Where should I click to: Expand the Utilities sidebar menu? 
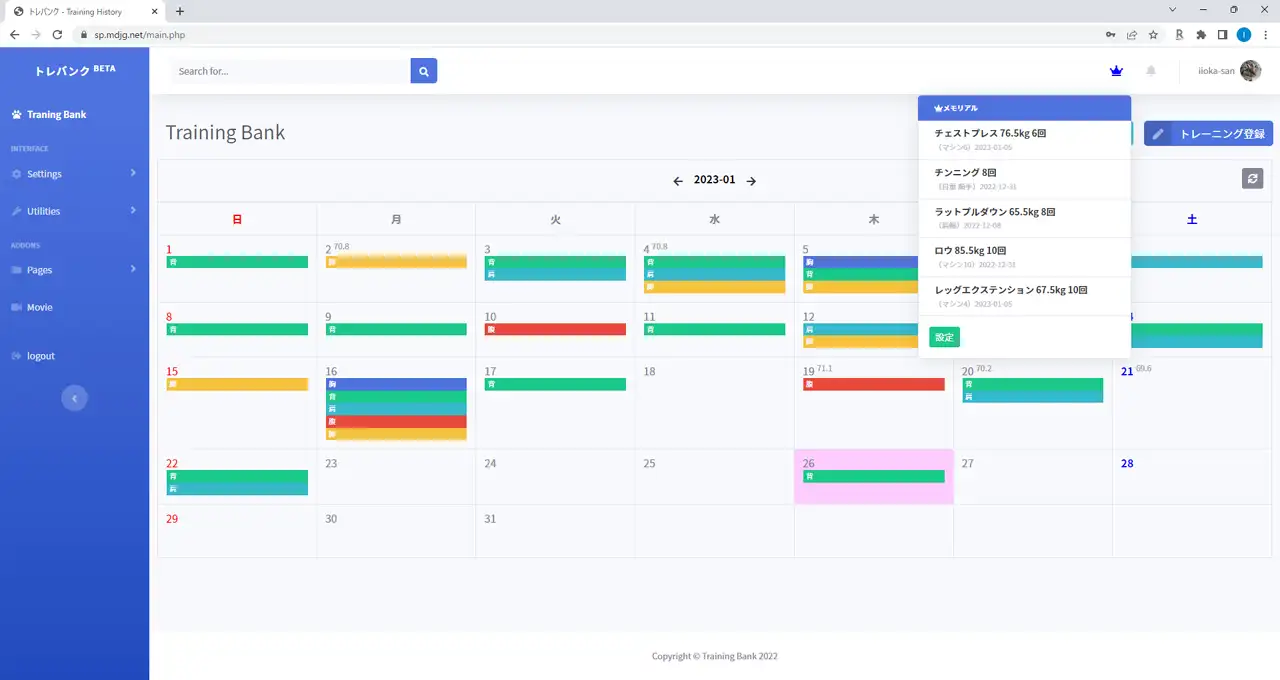tap(74, 211)
